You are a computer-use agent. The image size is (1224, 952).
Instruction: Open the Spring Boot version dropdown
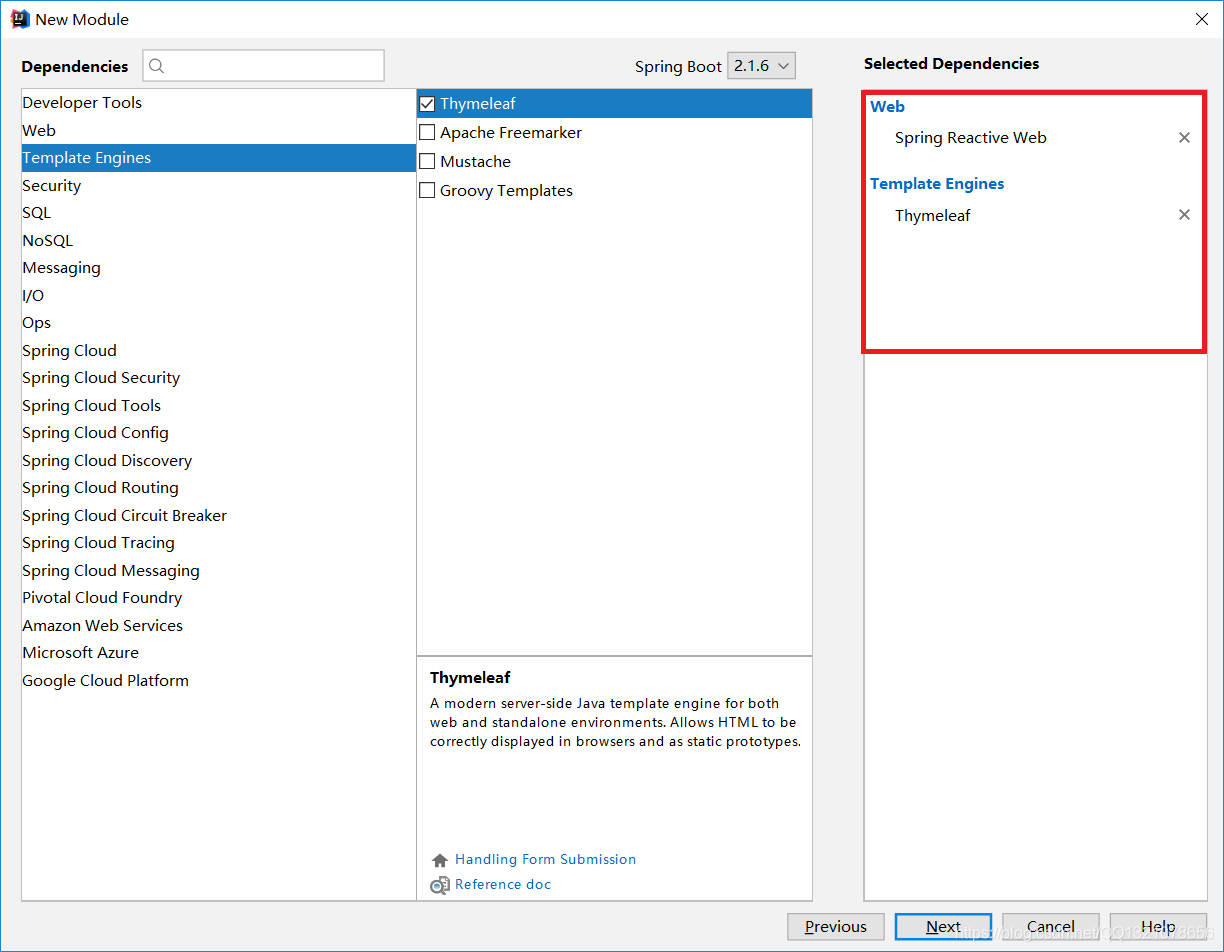click(x=761, y=66)
